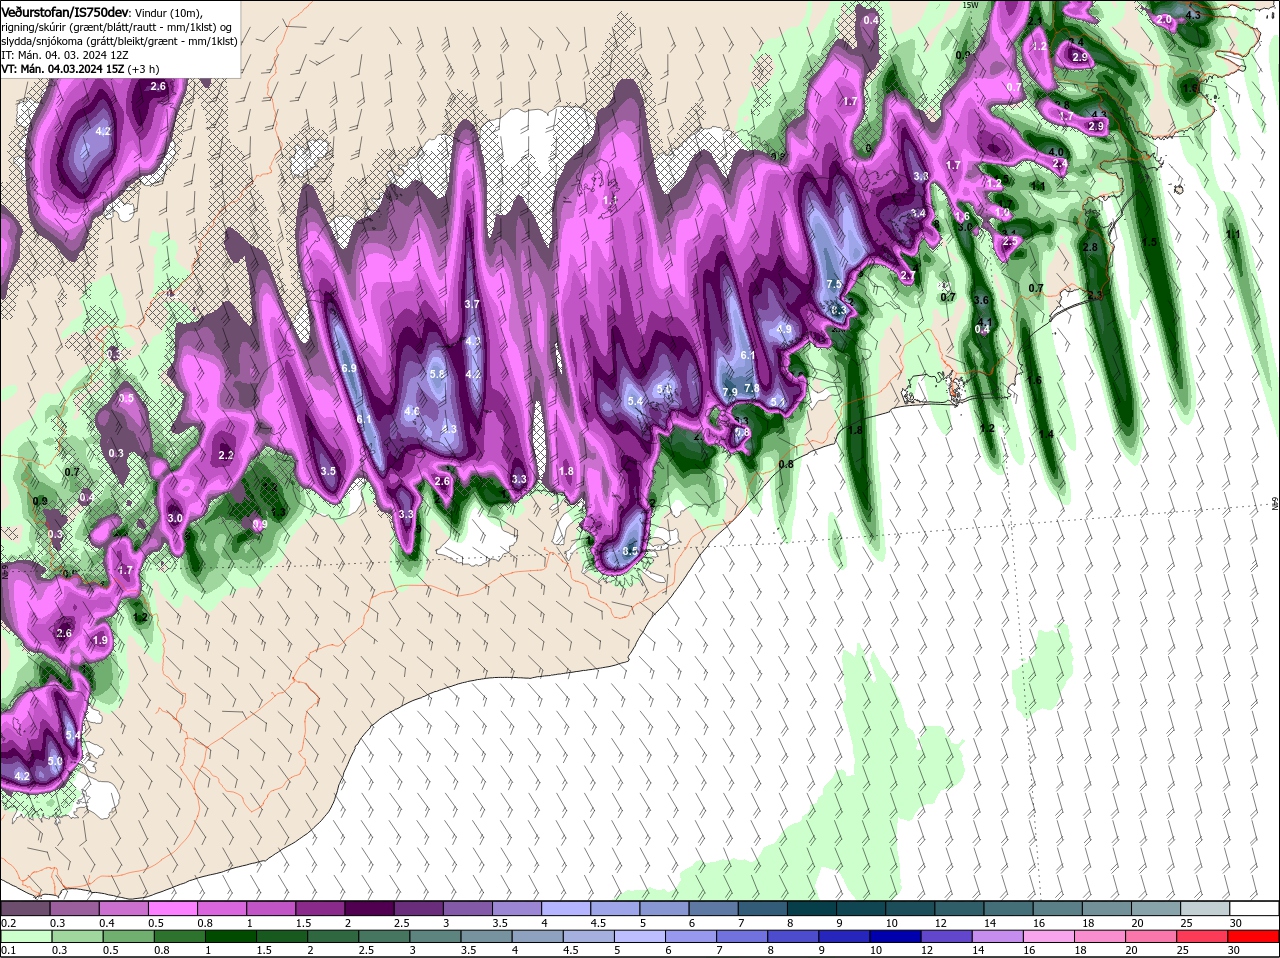Pick upper legend white swatch labeled 30
The image size is (1280, 958).
point(1254,908)
